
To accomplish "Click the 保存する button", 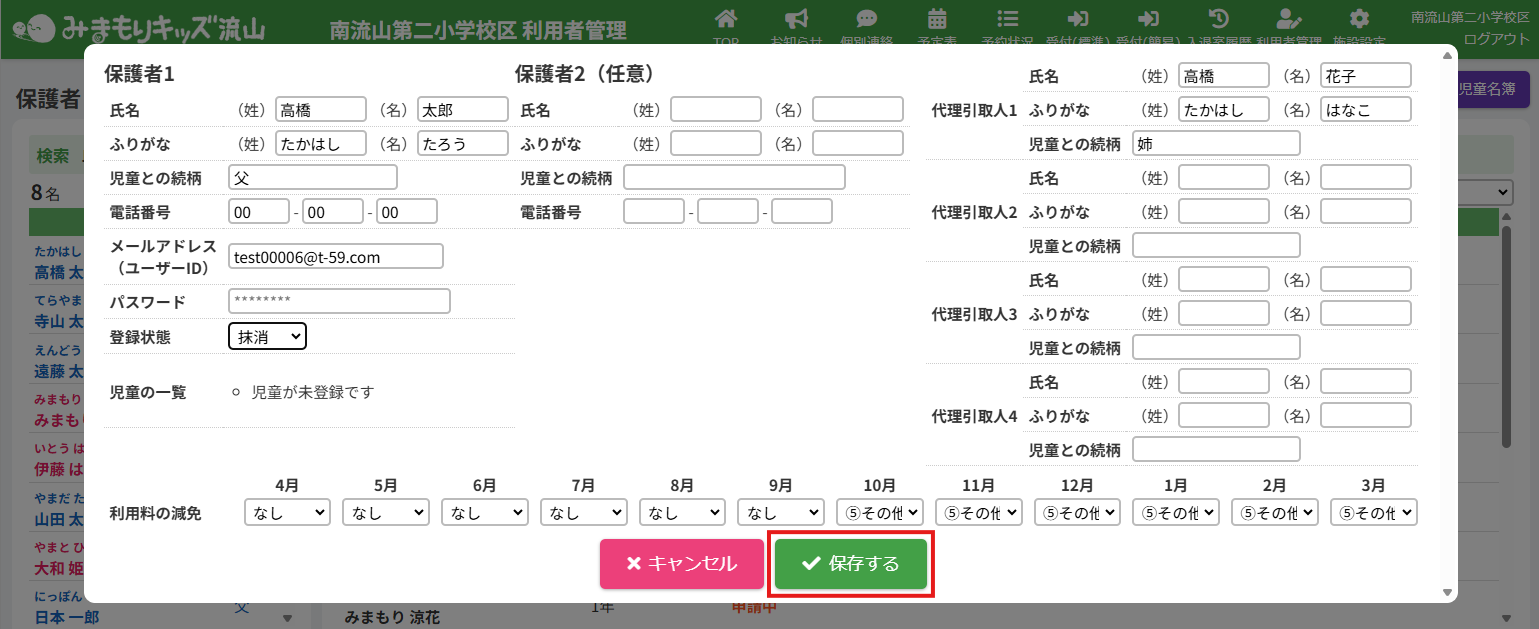I will (x=851, y=564).
